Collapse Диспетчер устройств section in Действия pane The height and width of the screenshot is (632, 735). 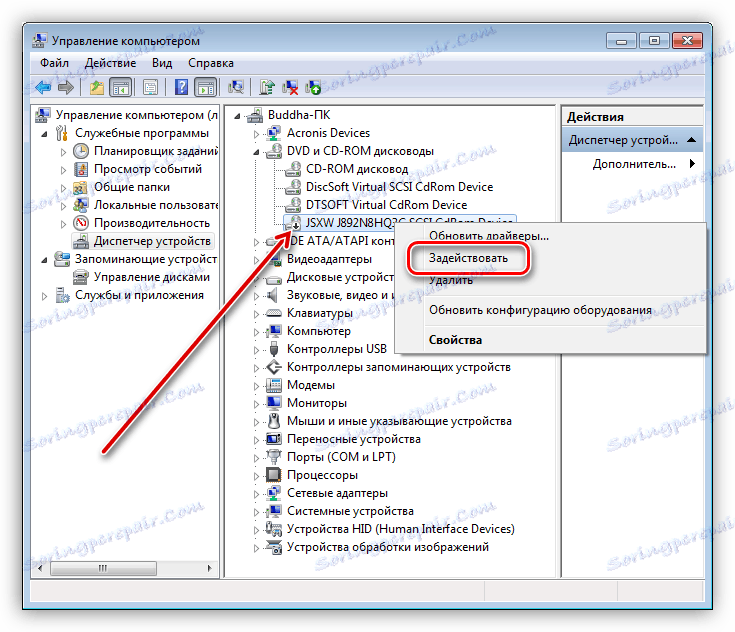(x=691, y=140)
